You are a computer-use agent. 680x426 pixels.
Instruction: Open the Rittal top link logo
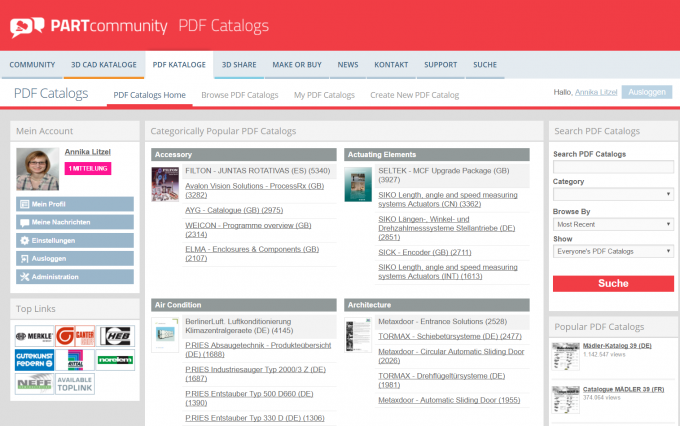(75, 360)
